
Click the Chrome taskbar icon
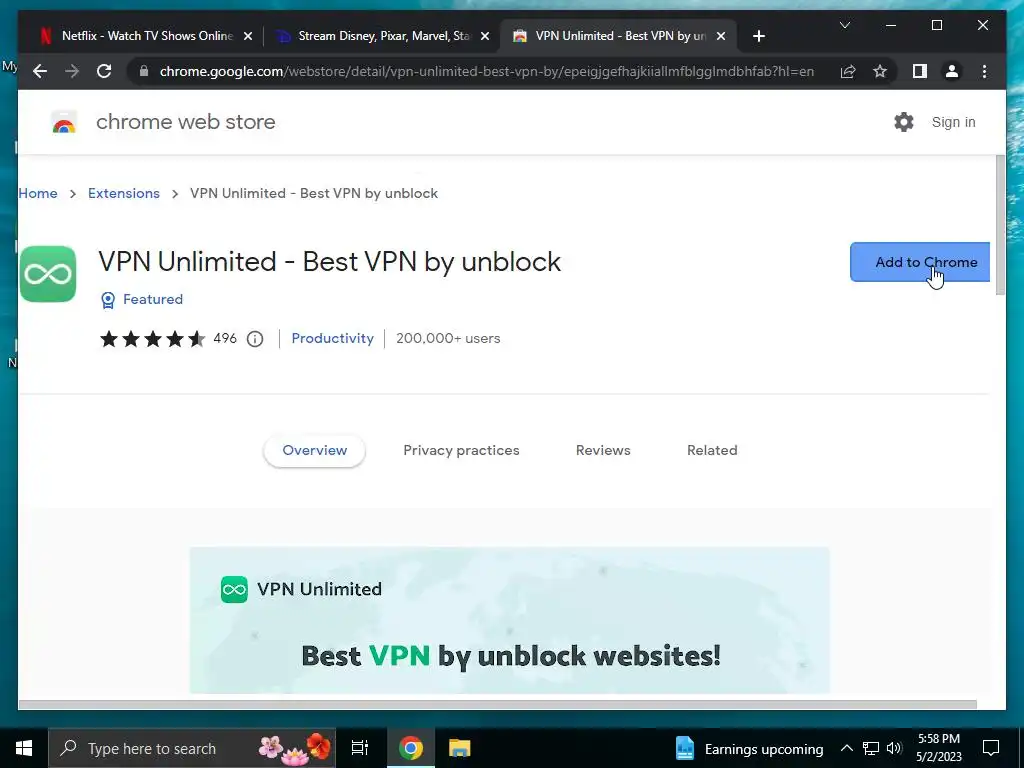411,748
